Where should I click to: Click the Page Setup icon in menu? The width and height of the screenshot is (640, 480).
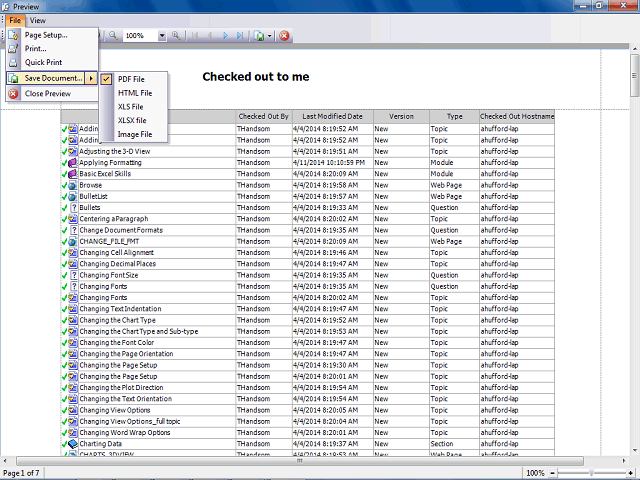13,35
